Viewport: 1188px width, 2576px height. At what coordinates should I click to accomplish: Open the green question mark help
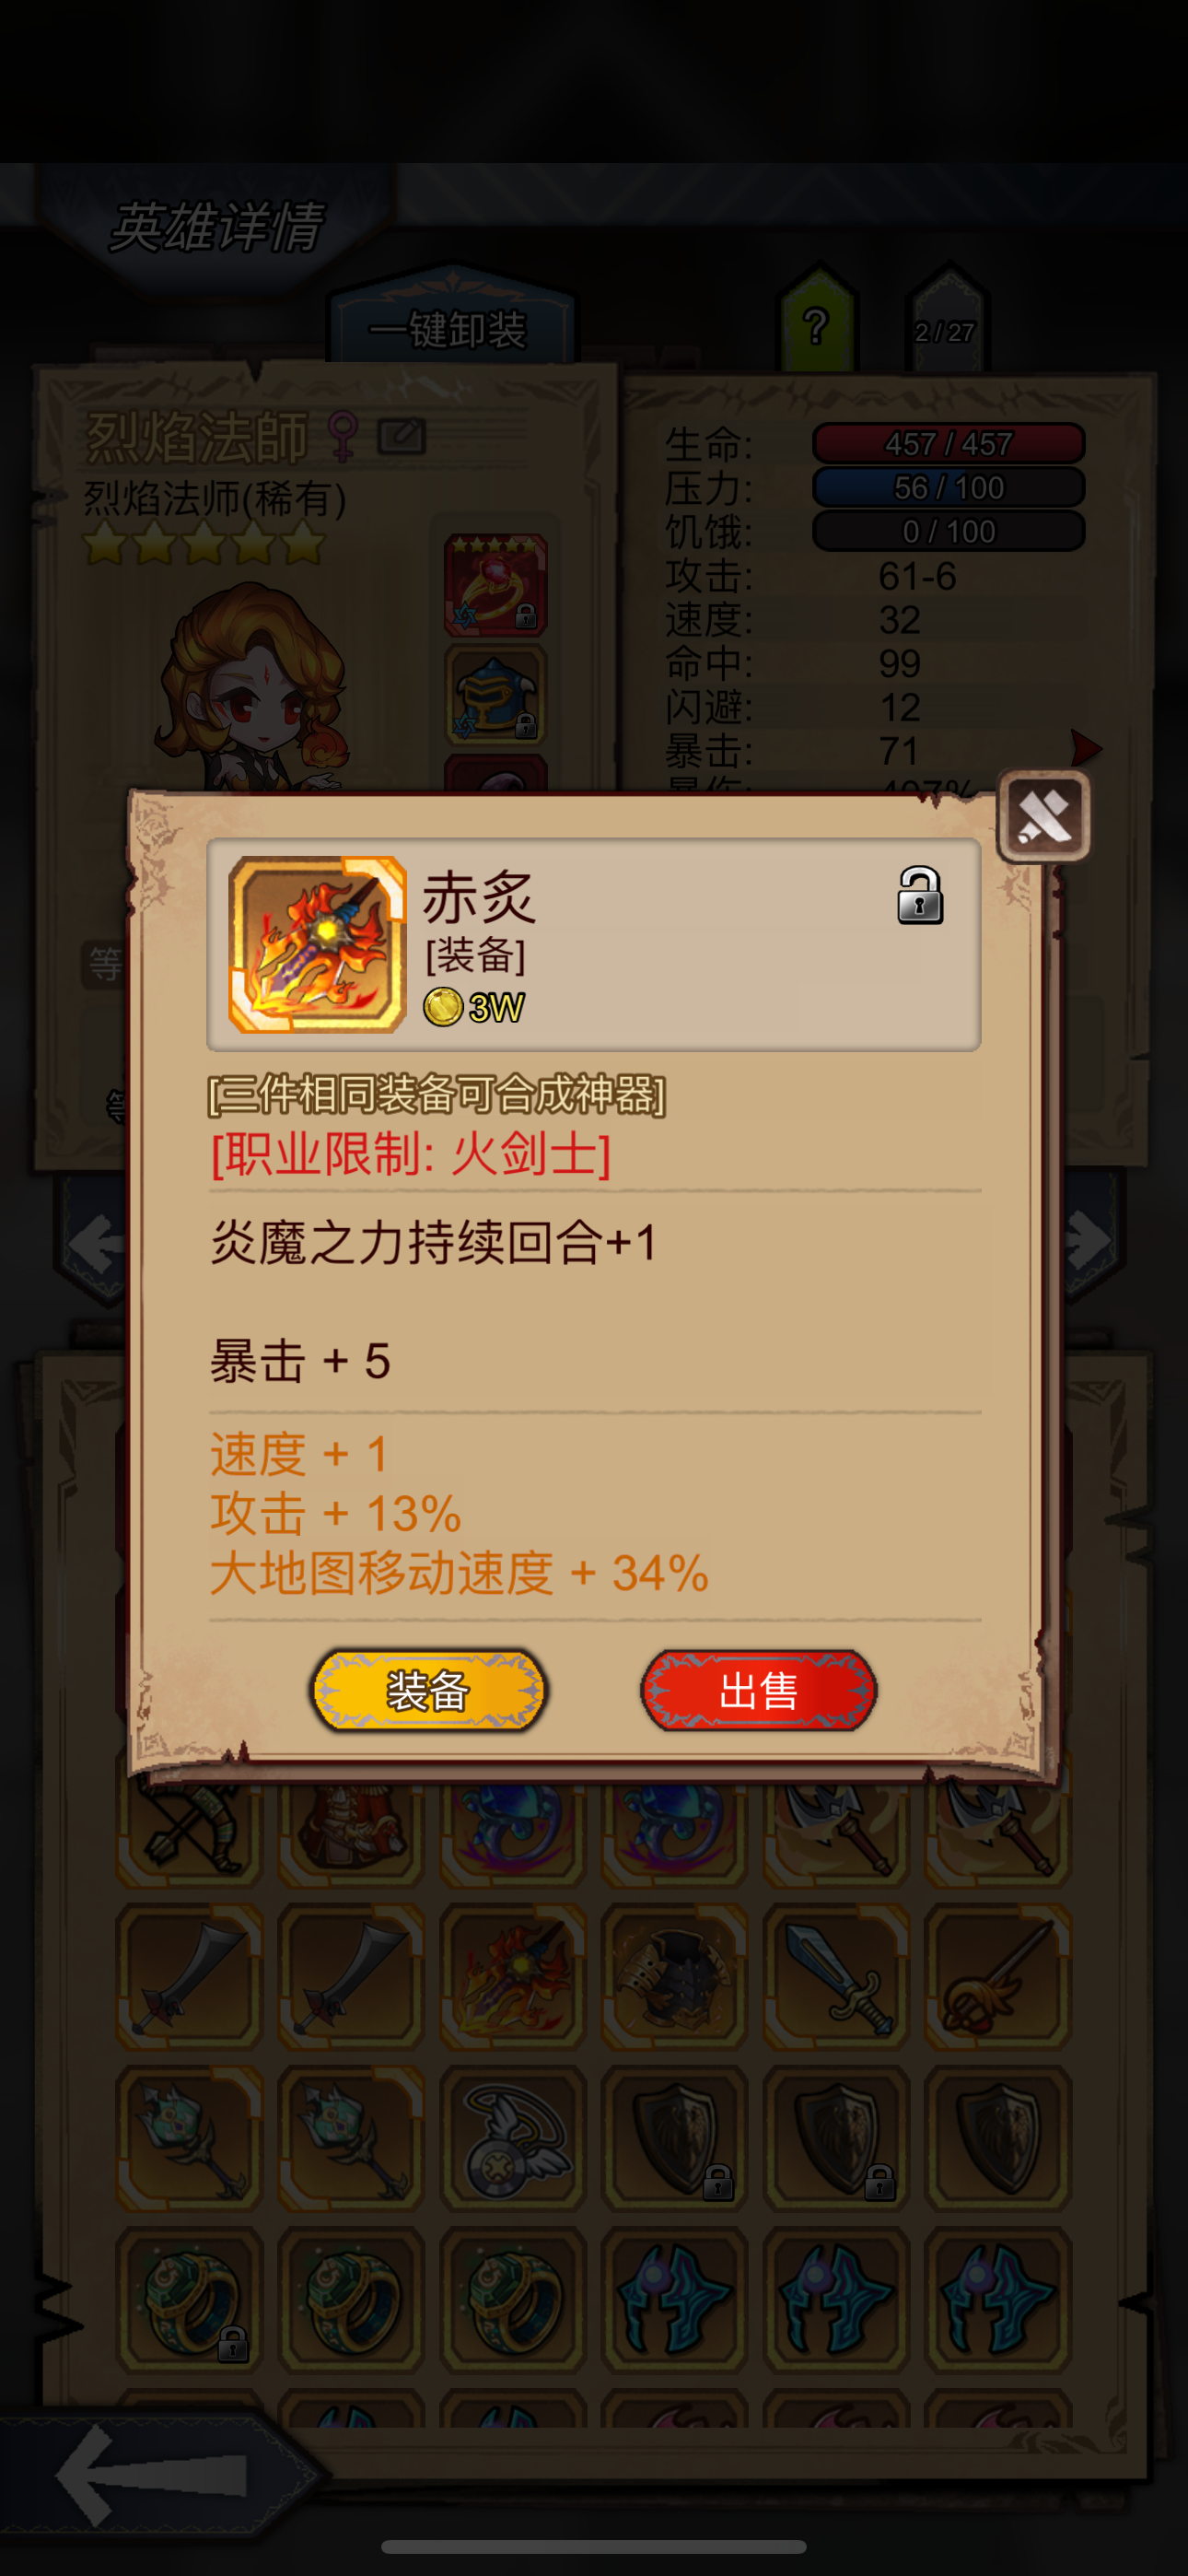[817, 322]
